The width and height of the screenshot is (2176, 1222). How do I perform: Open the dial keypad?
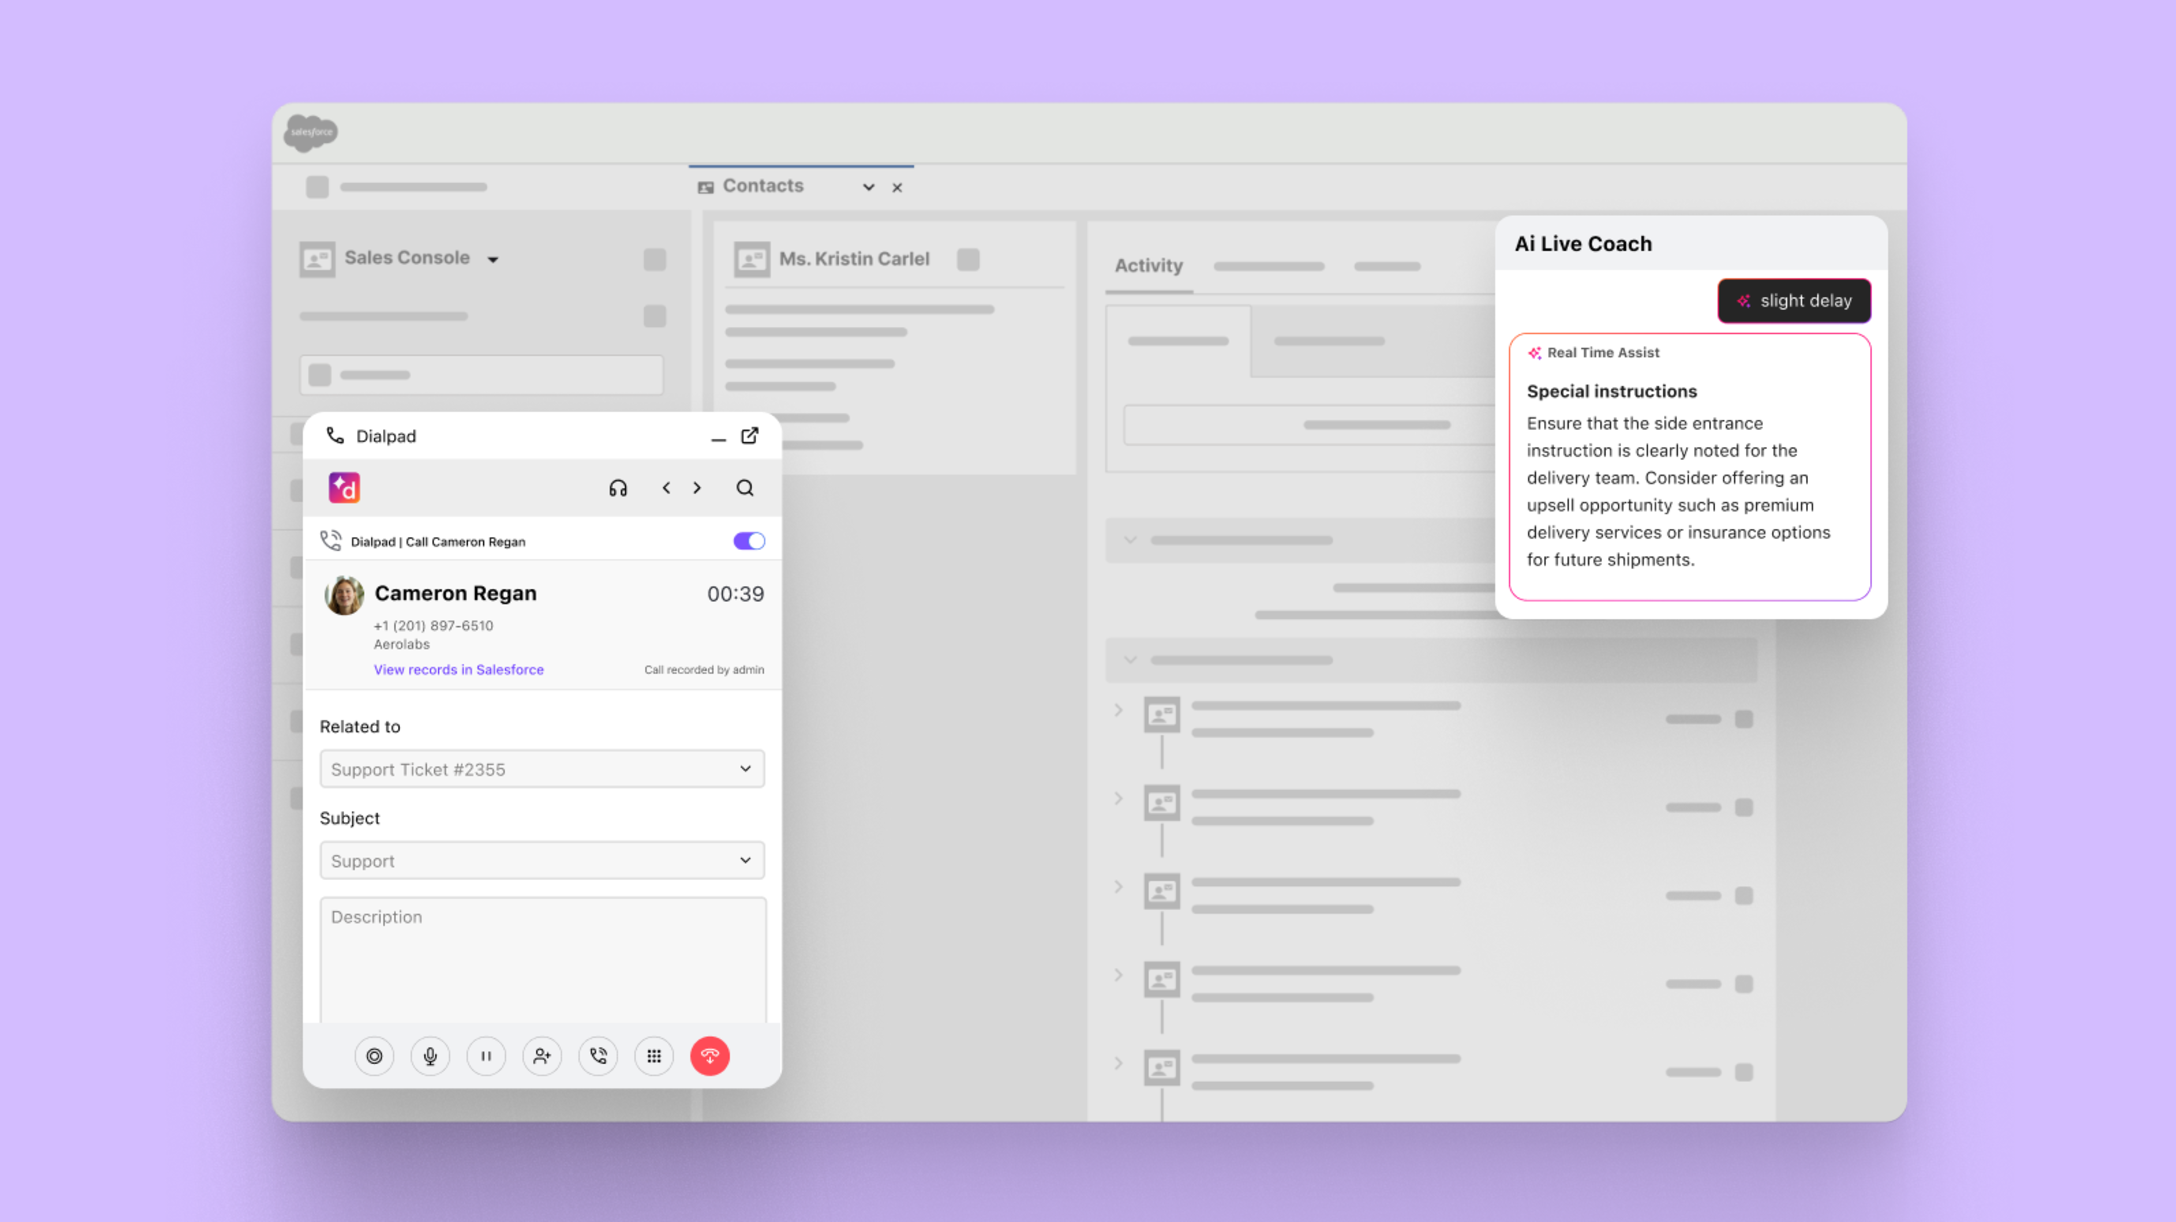coord(654,1056)
